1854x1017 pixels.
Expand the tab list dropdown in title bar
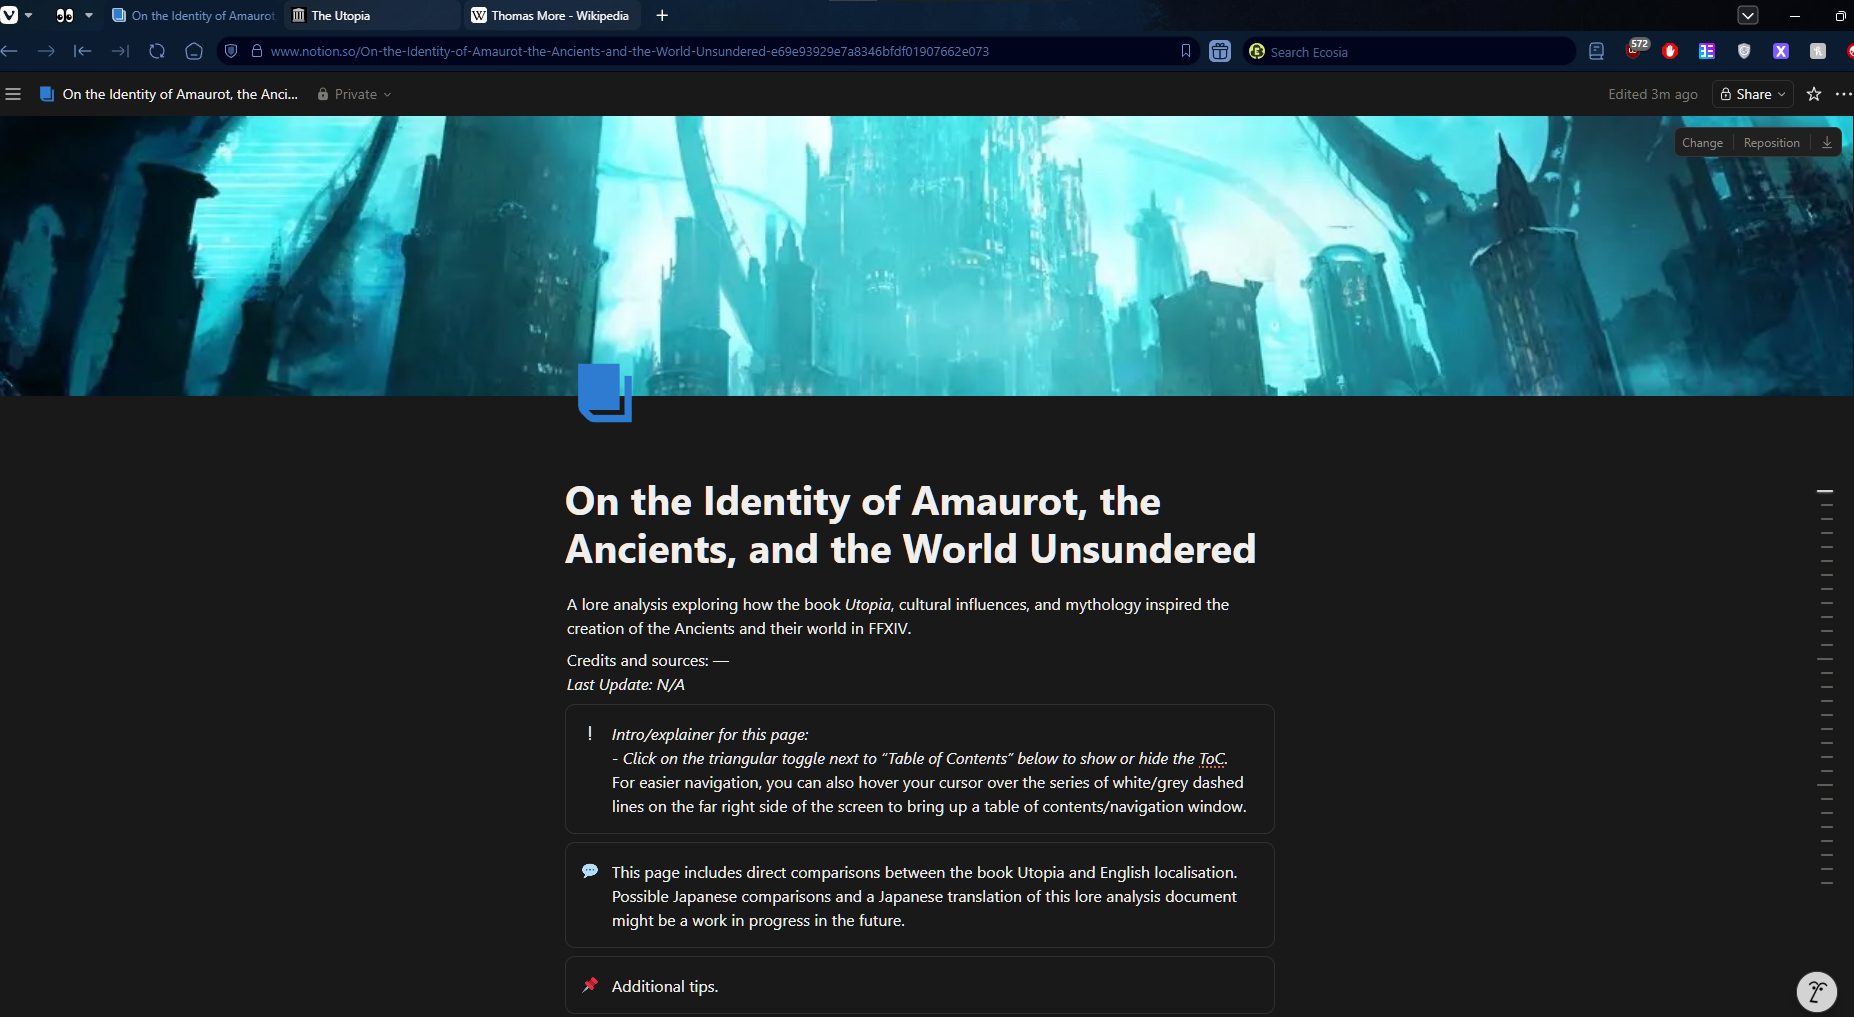tap(1747, 15)
